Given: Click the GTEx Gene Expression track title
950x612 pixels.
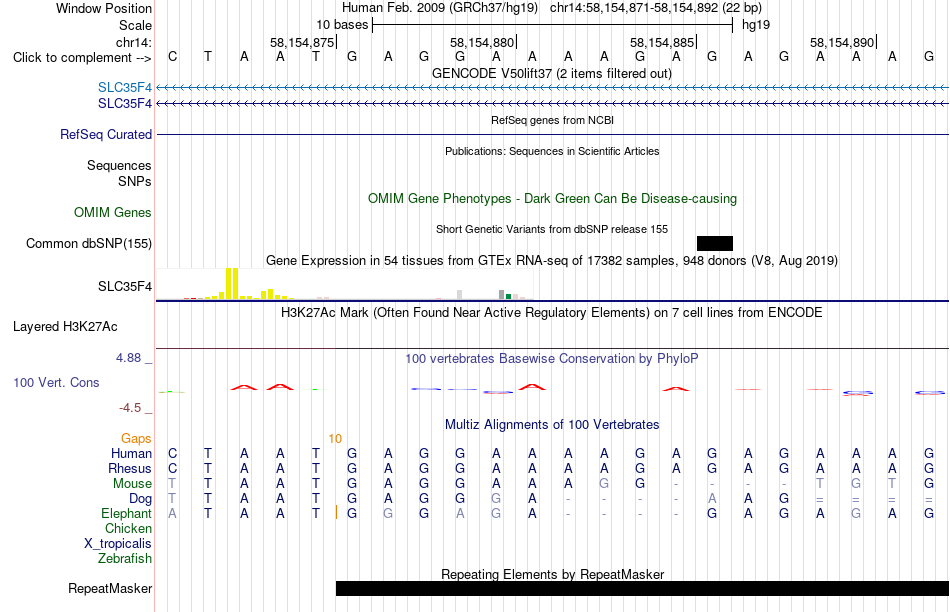Looking at the screenshot, I should (x=552, y=261).
